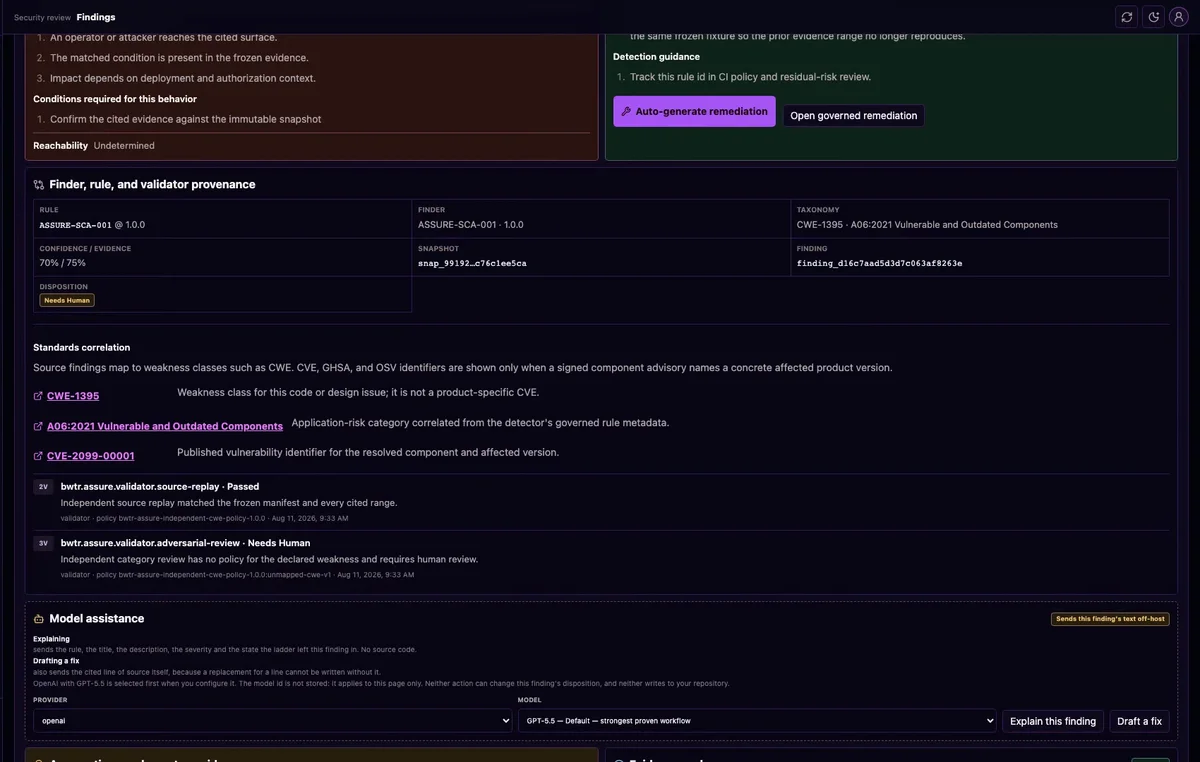Open the user account avatar menu
Viewport: 1200px width, 762px height.
(1181, 17)
